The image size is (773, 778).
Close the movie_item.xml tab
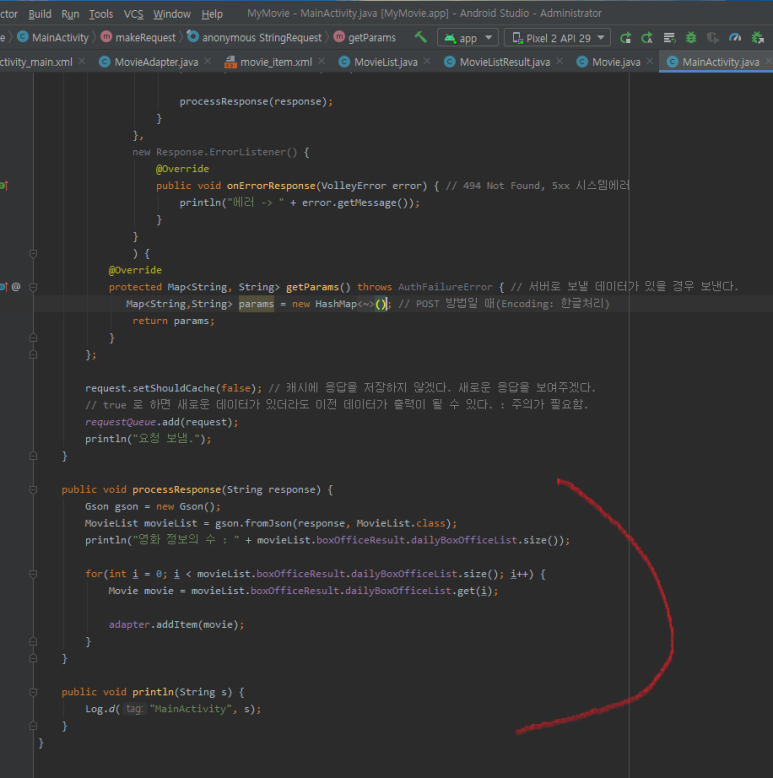(x=322, y=61)
